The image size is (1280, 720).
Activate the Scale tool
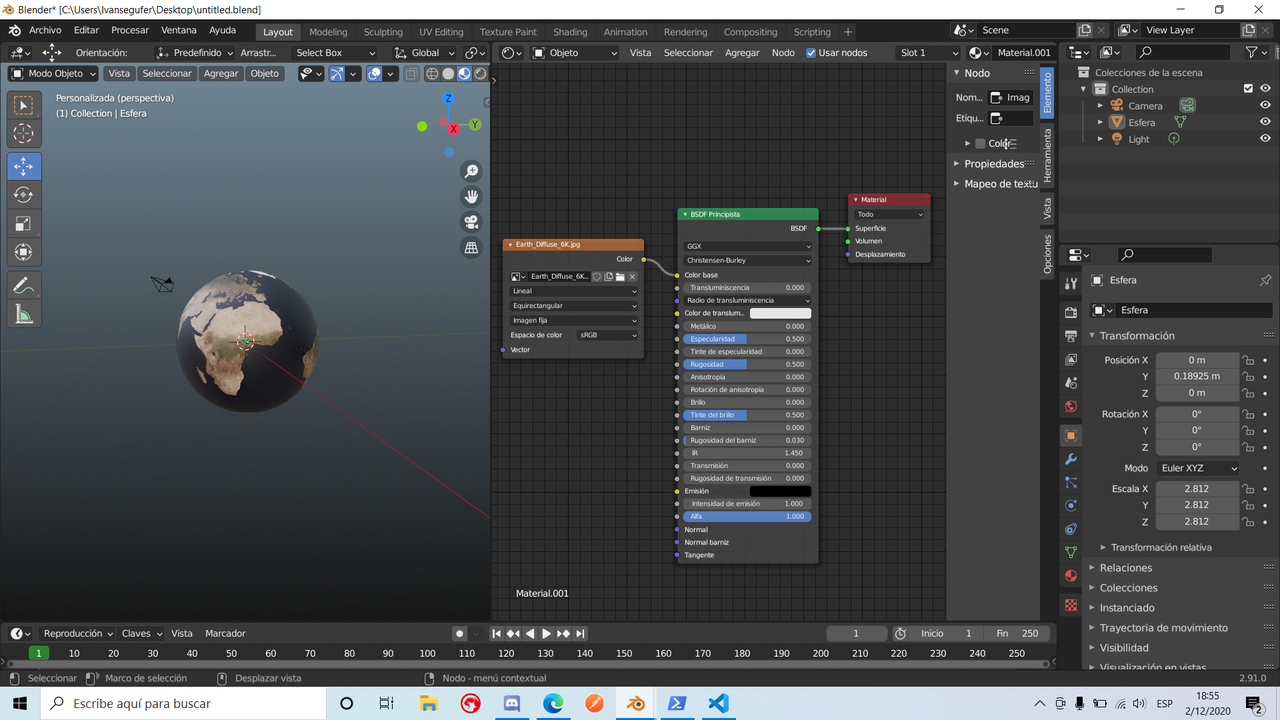pos(24,219)
